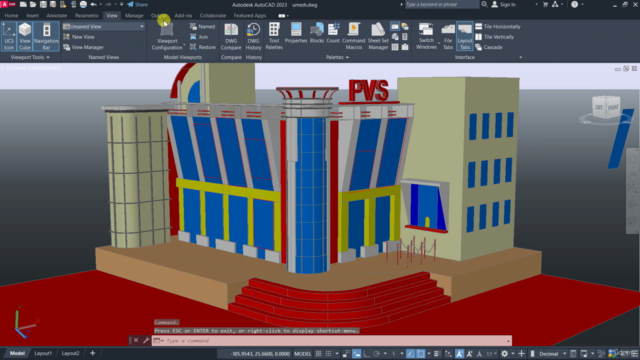Open the Add-ins ribbon tab
Image resolution: width=640 pixels, height=360 pixels.
183,16
